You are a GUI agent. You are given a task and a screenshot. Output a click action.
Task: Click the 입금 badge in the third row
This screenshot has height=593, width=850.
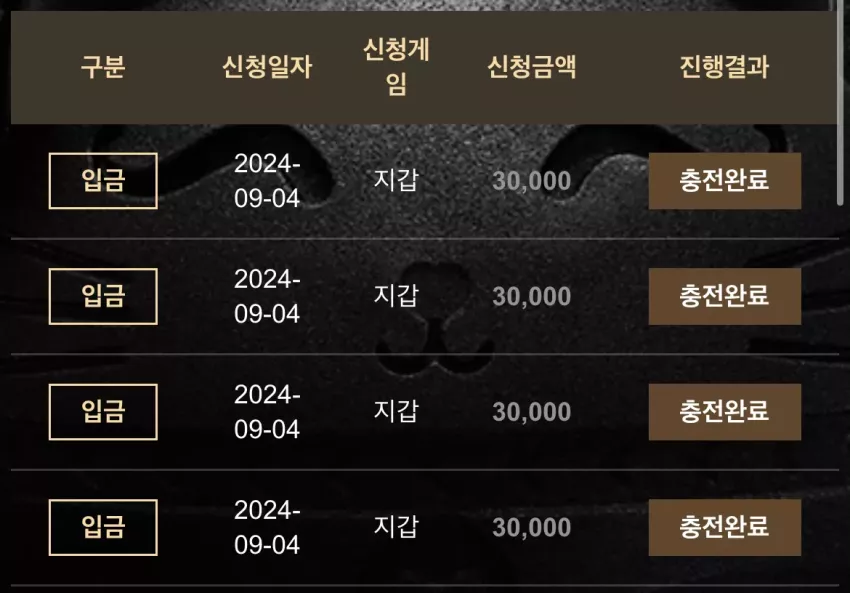103,412
